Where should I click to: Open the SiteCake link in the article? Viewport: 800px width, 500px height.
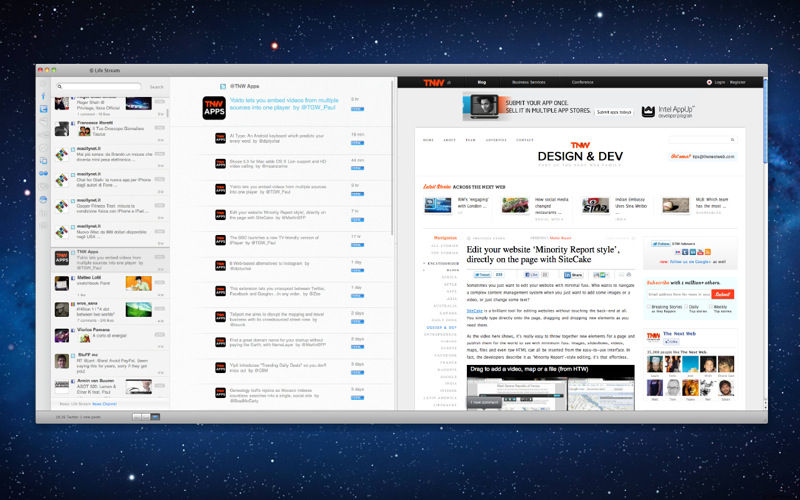(x=474, y=311)
